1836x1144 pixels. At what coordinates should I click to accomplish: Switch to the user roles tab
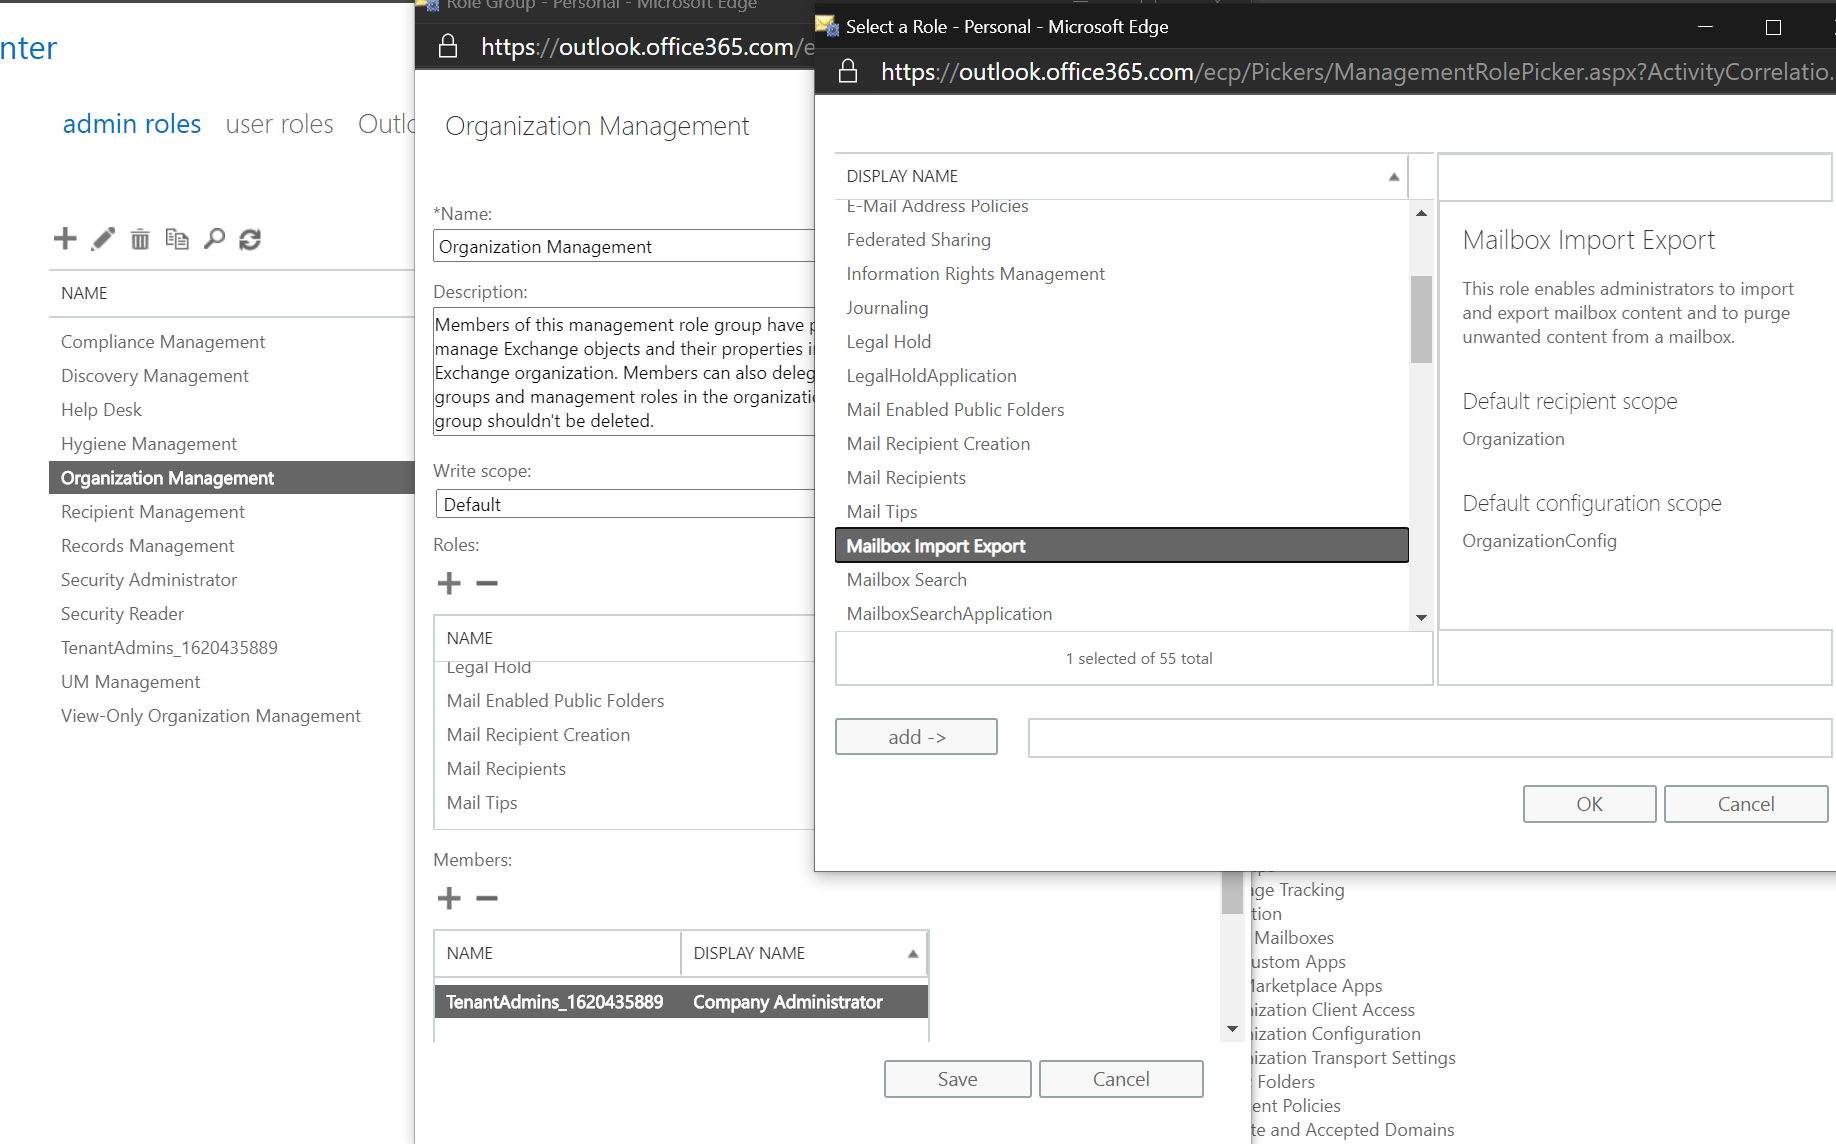click(280, 124)
